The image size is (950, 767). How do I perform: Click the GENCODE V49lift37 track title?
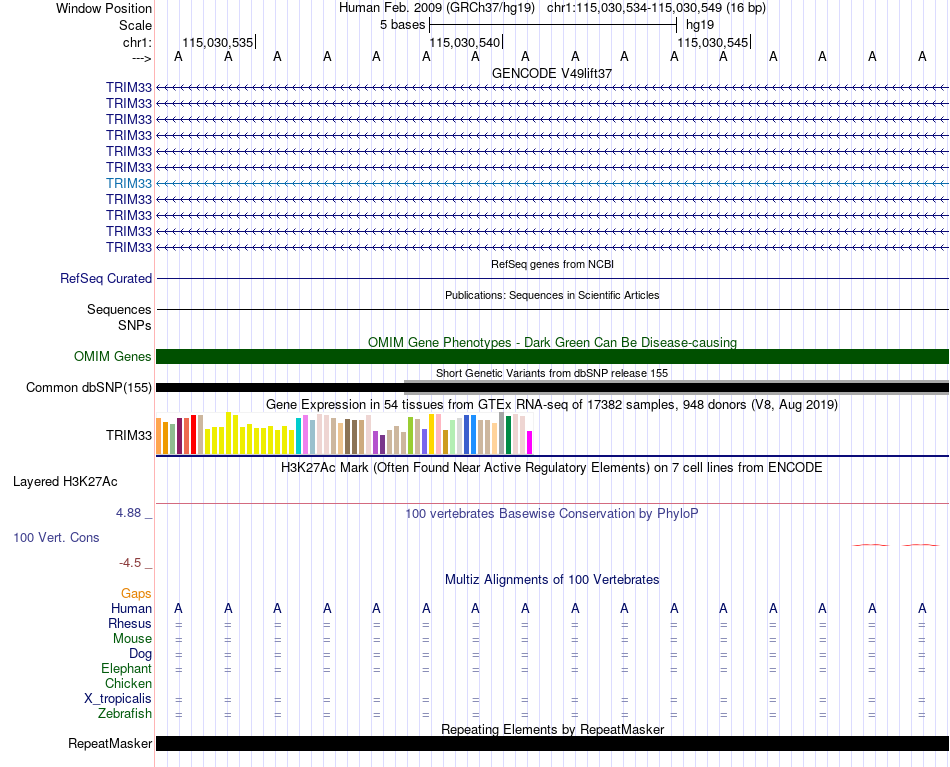coord(552,73)
